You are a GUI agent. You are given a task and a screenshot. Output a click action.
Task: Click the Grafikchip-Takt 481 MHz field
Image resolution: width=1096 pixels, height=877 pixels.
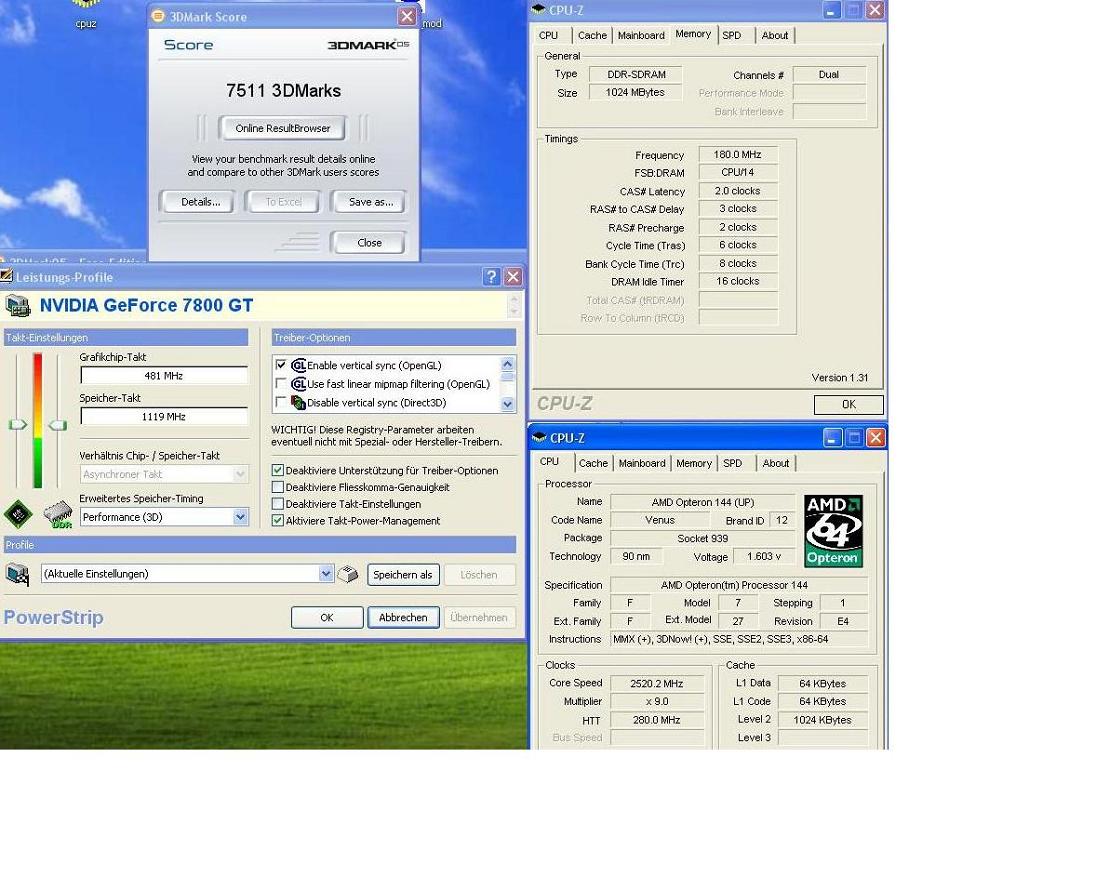(164, 376)
